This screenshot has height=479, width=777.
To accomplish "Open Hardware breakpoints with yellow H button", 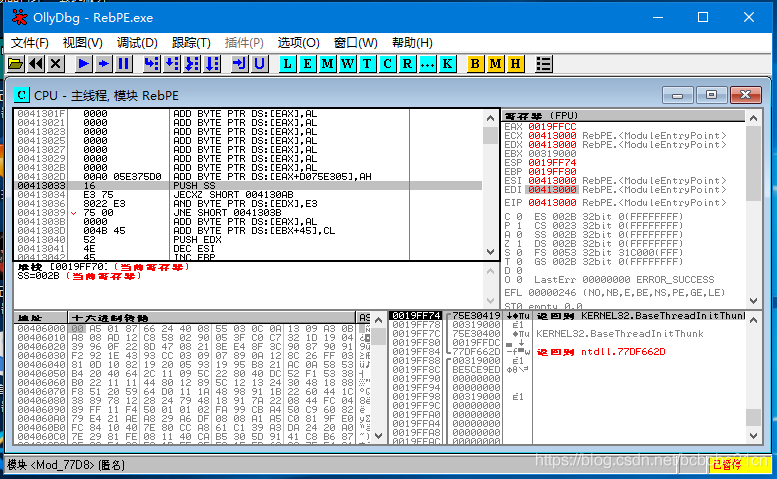I will pyautogui.click(x=515, y=63).
